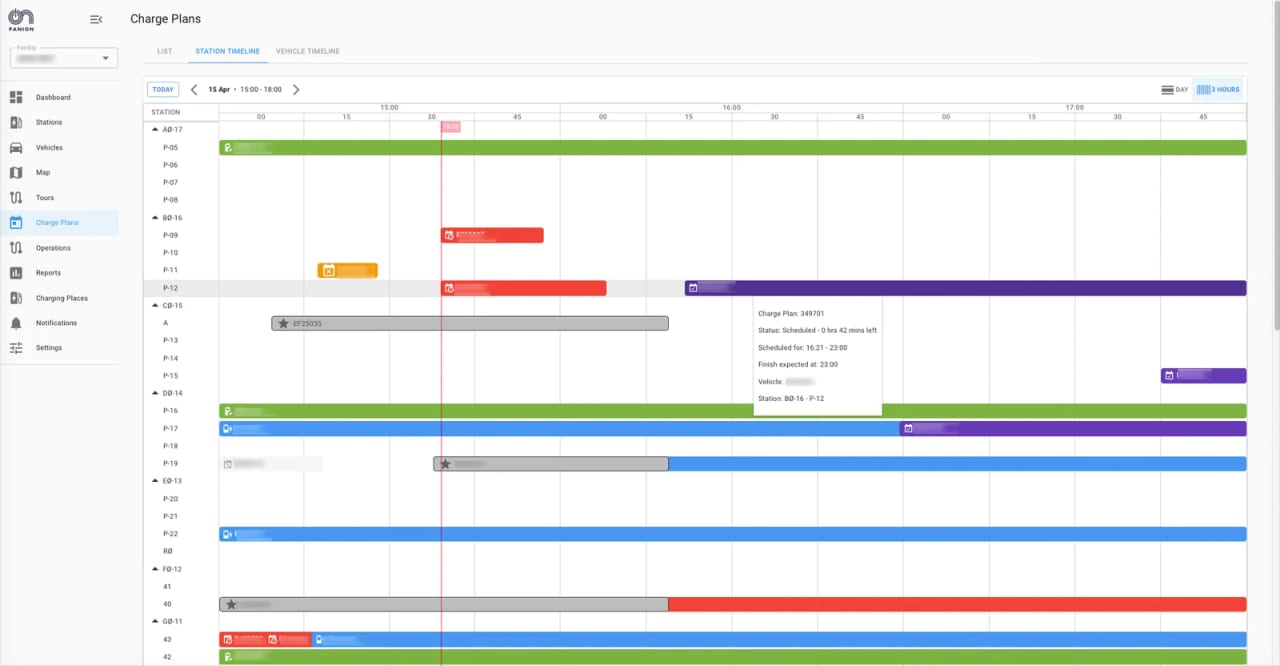The image size is (1280, 666).
Task: Click the purple scheduled plan on P-12
Action: [x=966, y=288]
